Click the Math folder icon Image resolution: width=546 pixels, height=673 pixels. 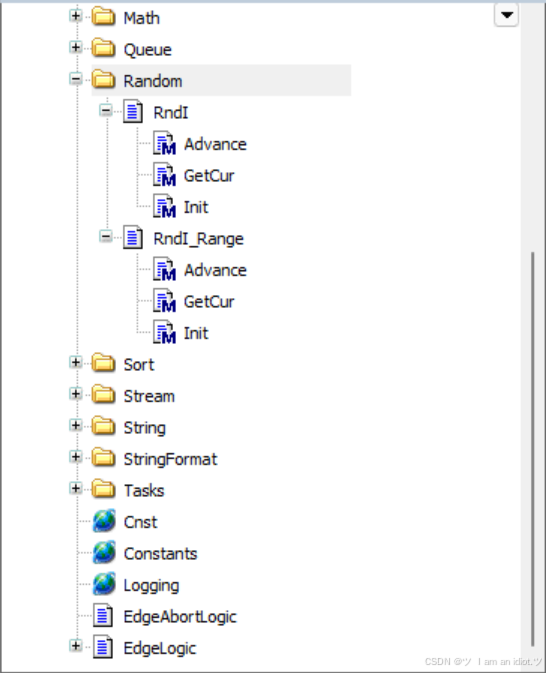pos(103,17)
